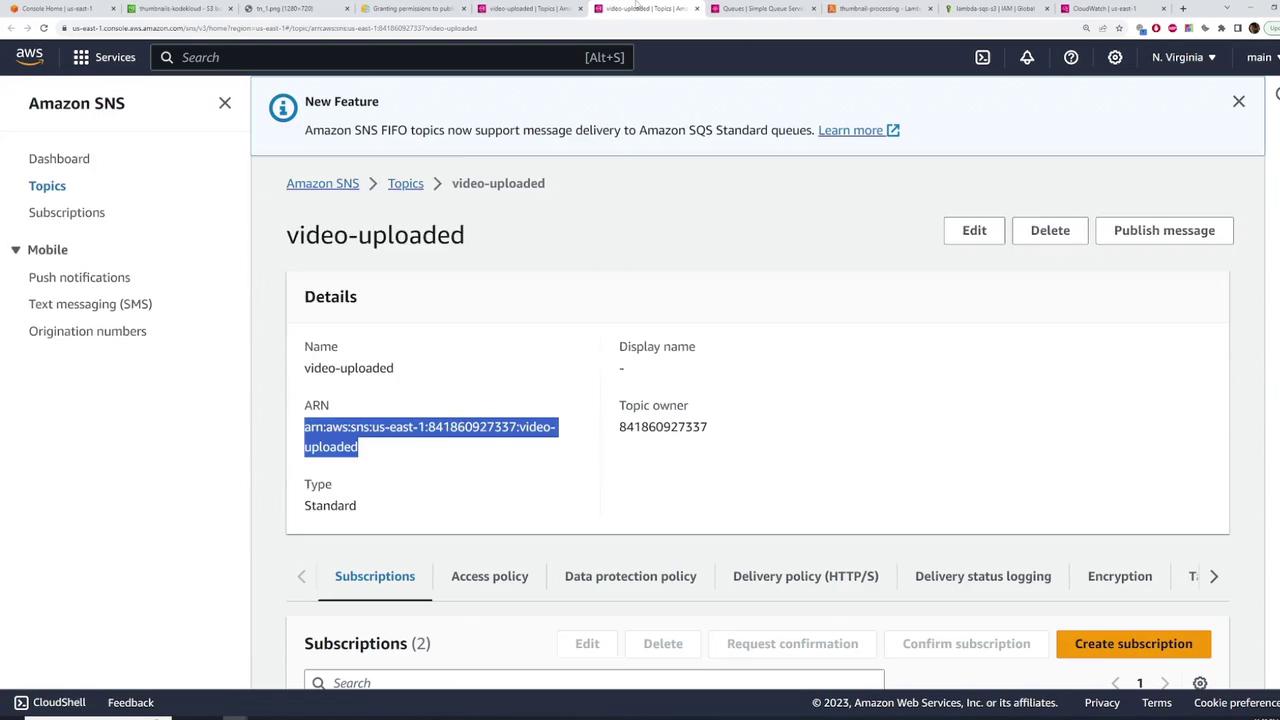
Task: Click the subscriptions page number 1
Action: (1140, 683)
